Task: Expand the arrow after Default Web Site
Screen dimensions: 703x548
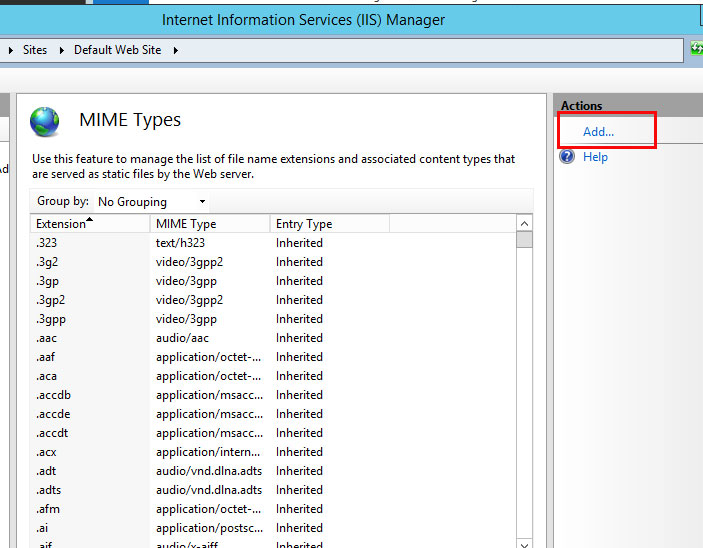Action: click(x=176, y=50)
